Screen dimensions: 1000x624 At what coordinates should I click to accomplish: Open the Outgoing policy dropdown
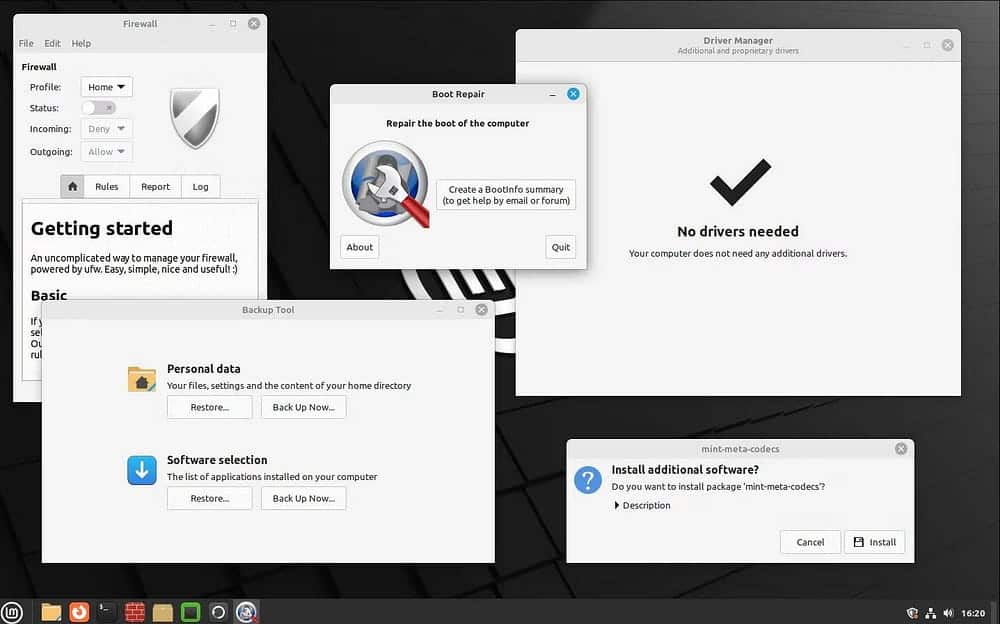[x=106, y=151]
